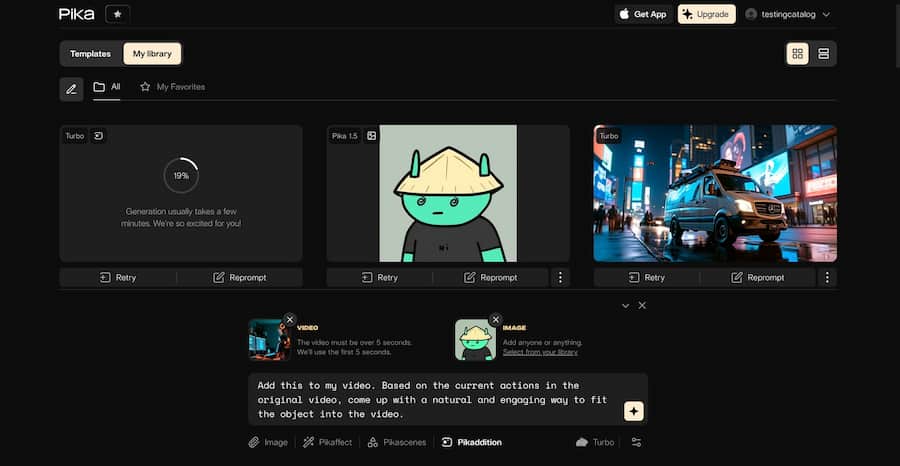
Task: Click the Get App button
Action: tap(643, 14)
